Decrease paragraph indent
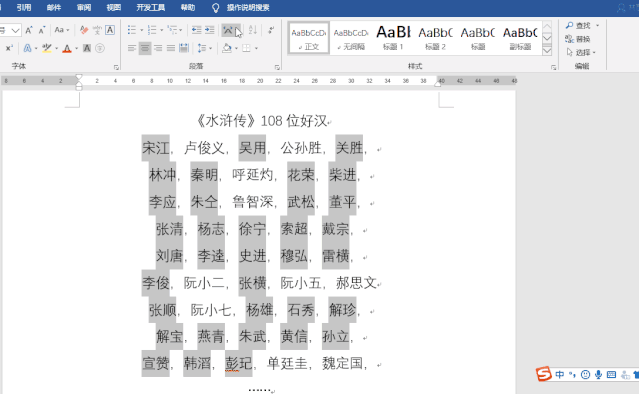Screen dimensions: 639x394 [x=196, y=30]
